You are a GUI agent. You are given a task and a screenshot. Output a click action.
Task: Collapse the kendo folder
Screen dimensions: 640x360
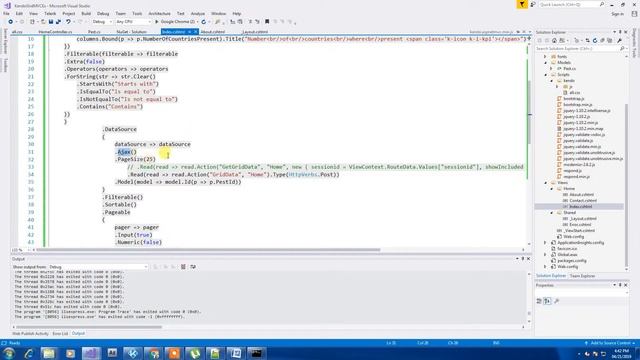click(x=551, y=81)
